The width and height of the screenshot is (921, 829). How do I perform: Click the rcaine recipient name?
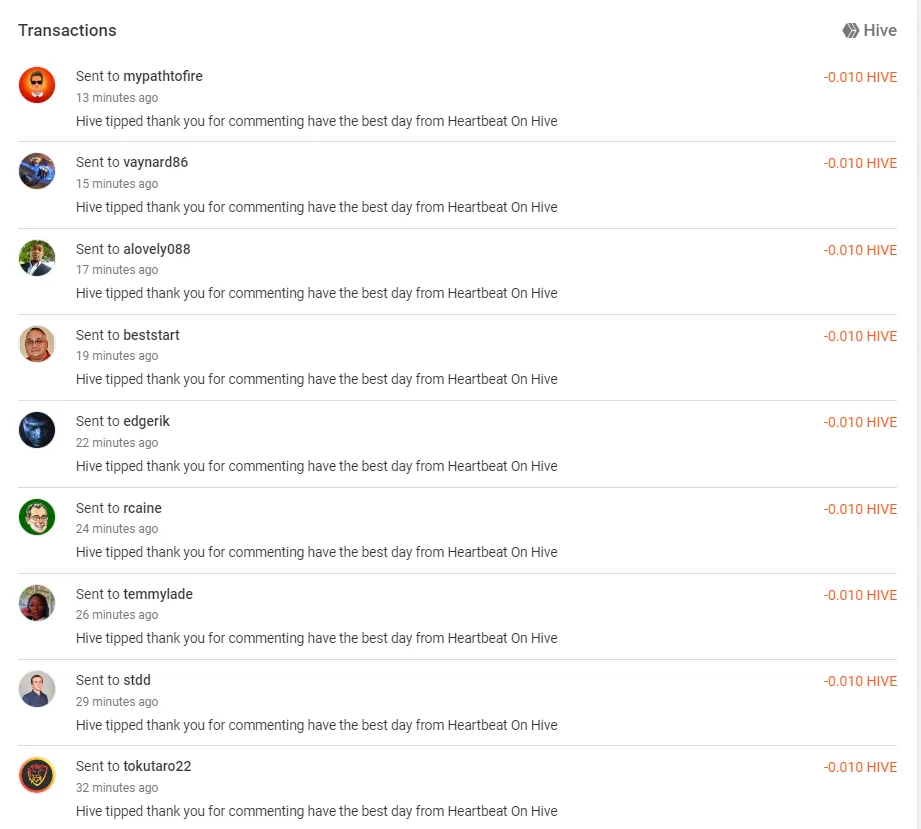(143, 508)
